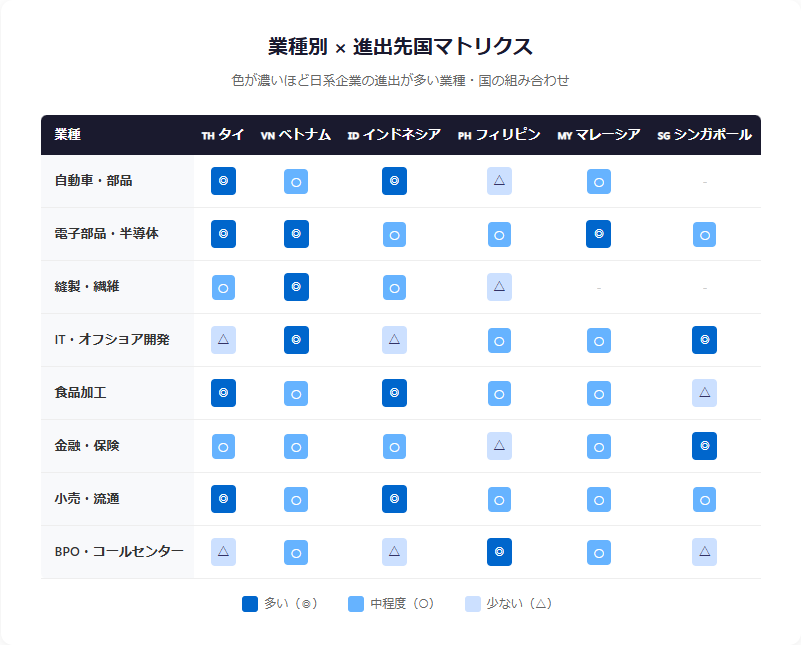
Task: Click the dash cell for 自動車・部品 in シンガポール
Action: tap(704, 181)
